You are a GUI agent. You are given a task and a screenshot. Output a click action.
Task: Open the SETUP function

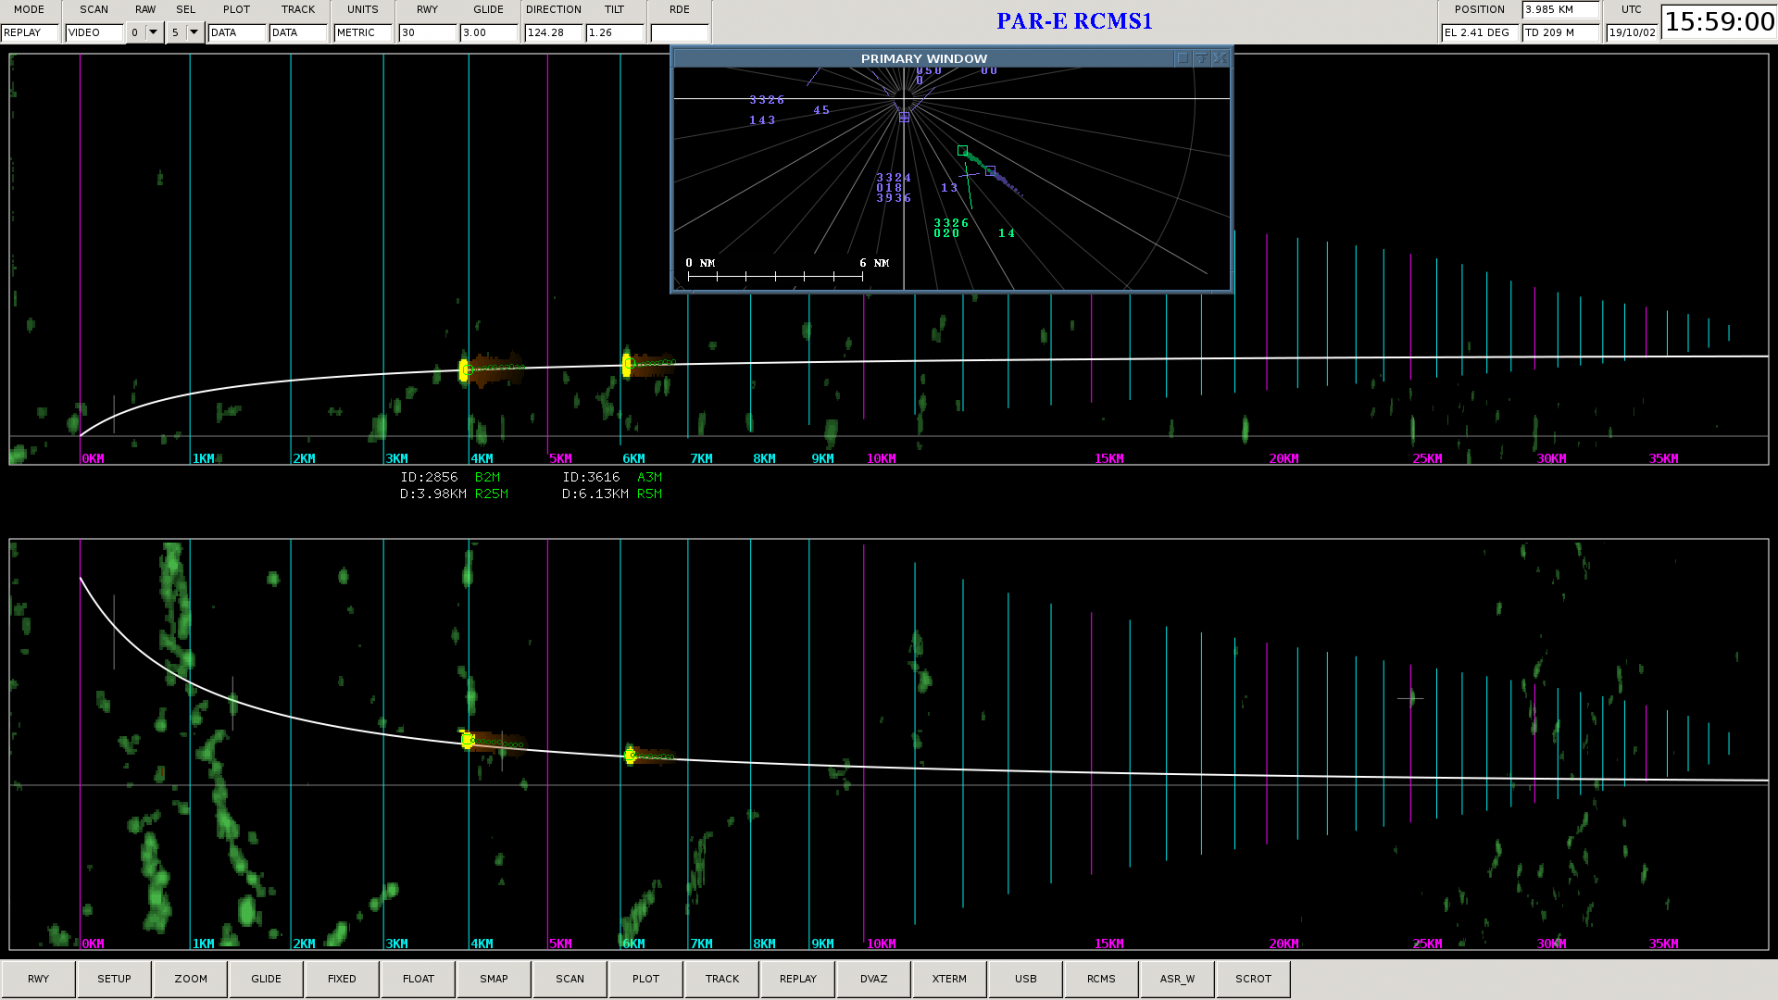click(x=114, y=979)
